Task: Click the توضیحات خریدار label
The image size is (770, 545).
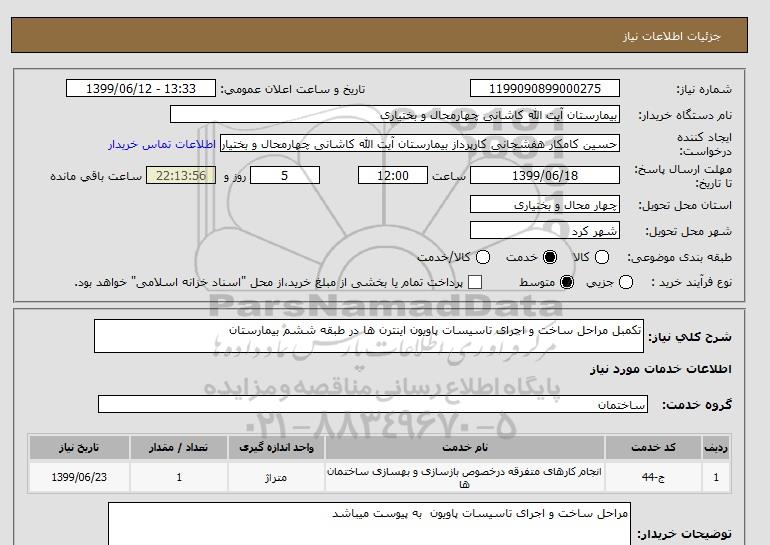Action: click(684, 533)
